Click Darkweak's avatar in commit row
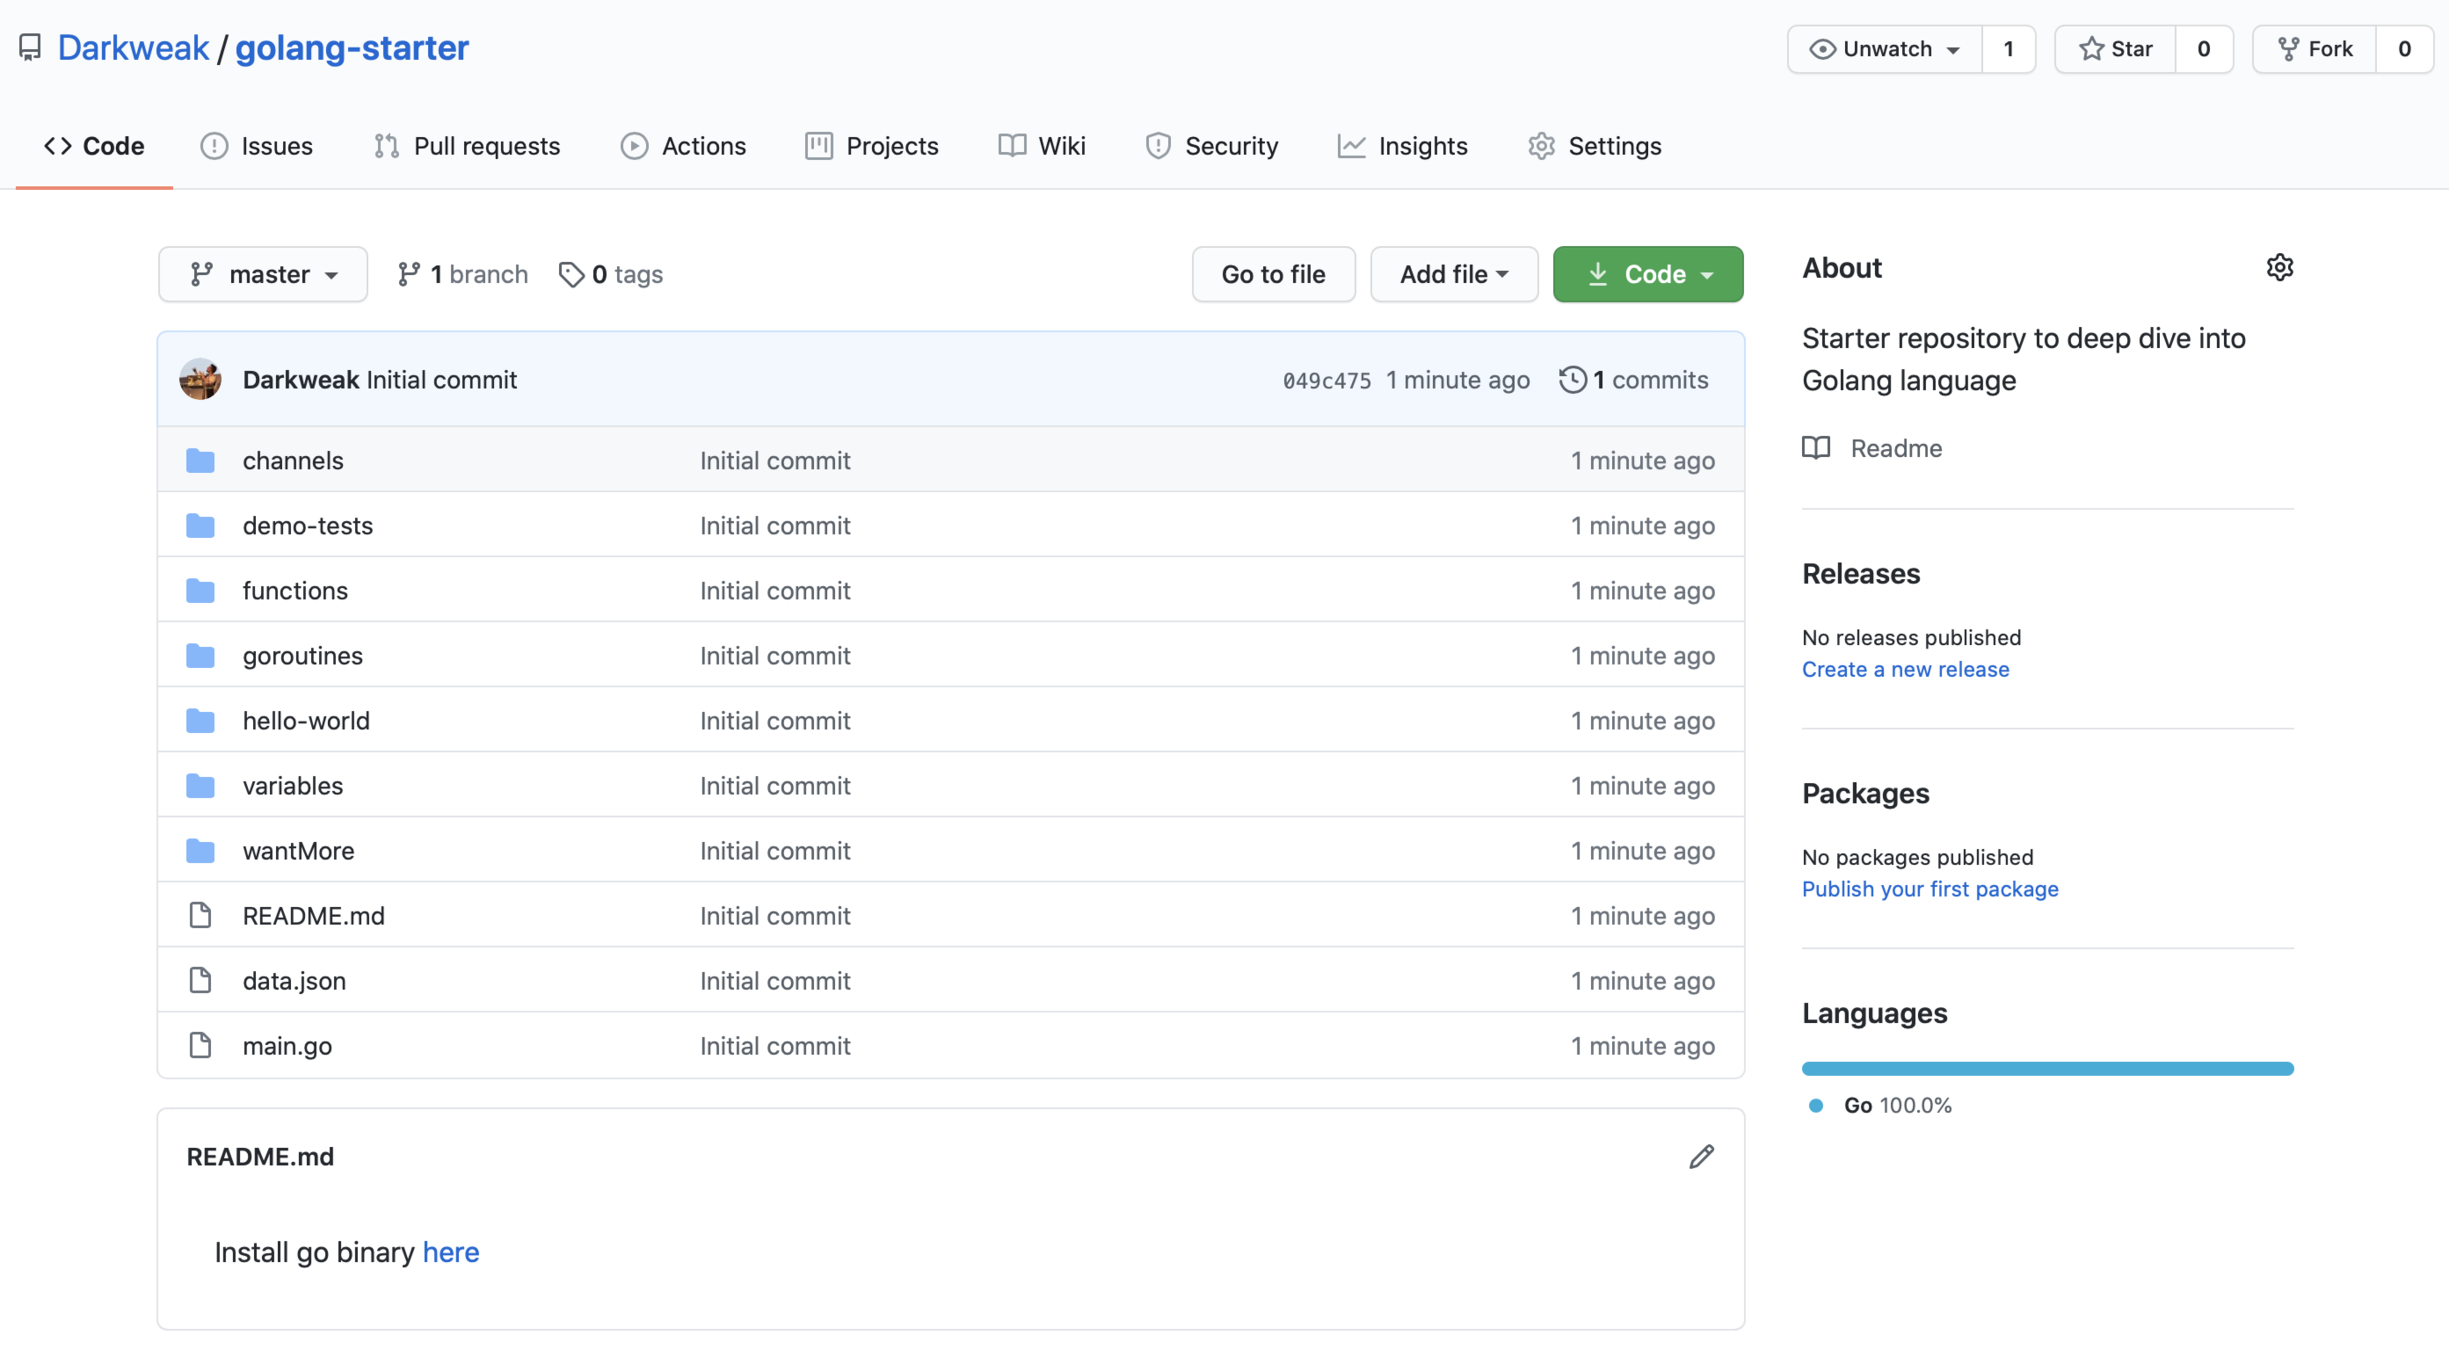 click(200, 380)
